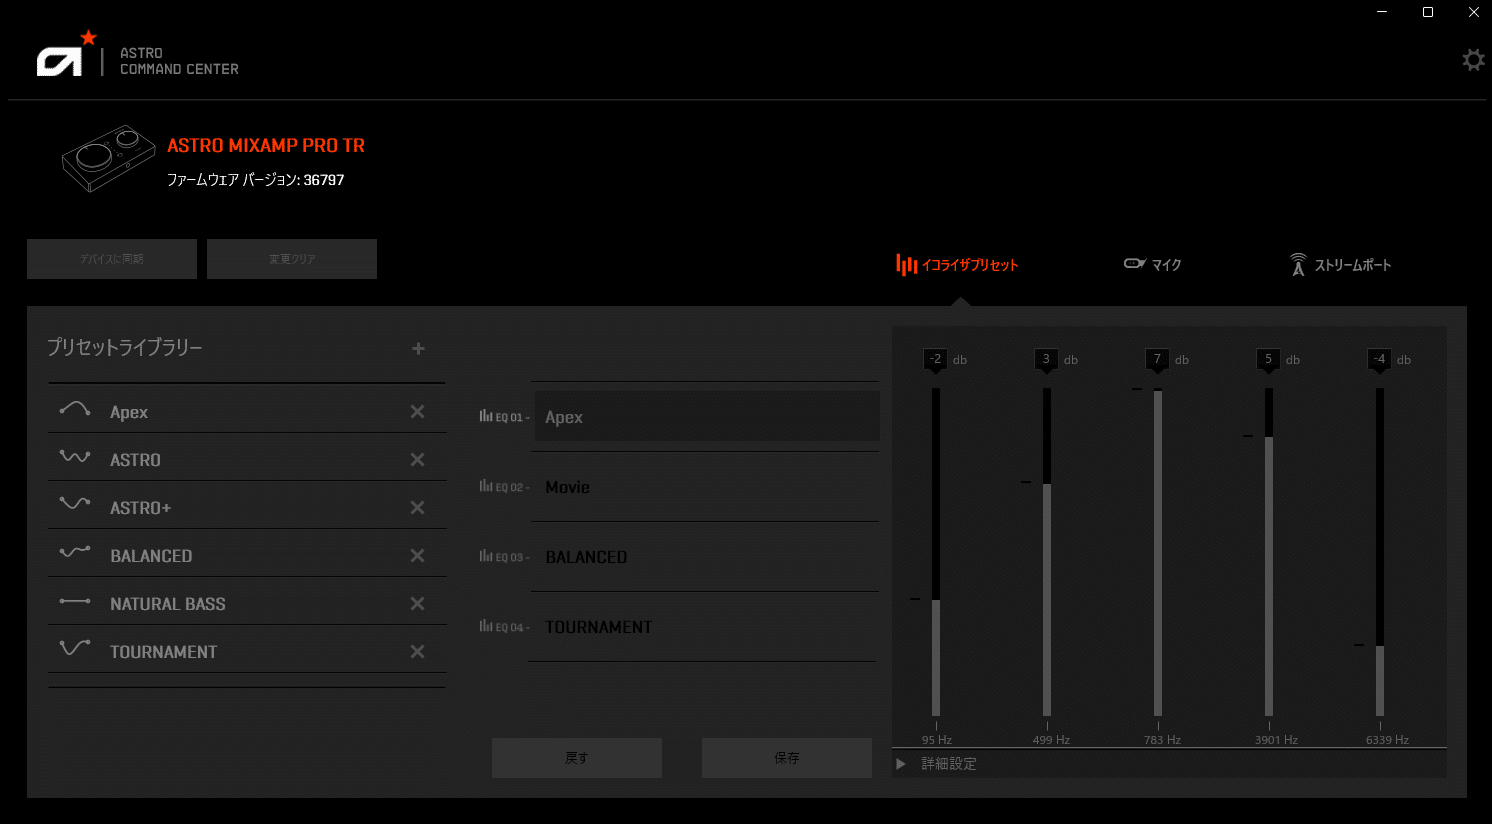Click the stream port antenna icon
This screenshot has width=1492, height=824.
1298,264
